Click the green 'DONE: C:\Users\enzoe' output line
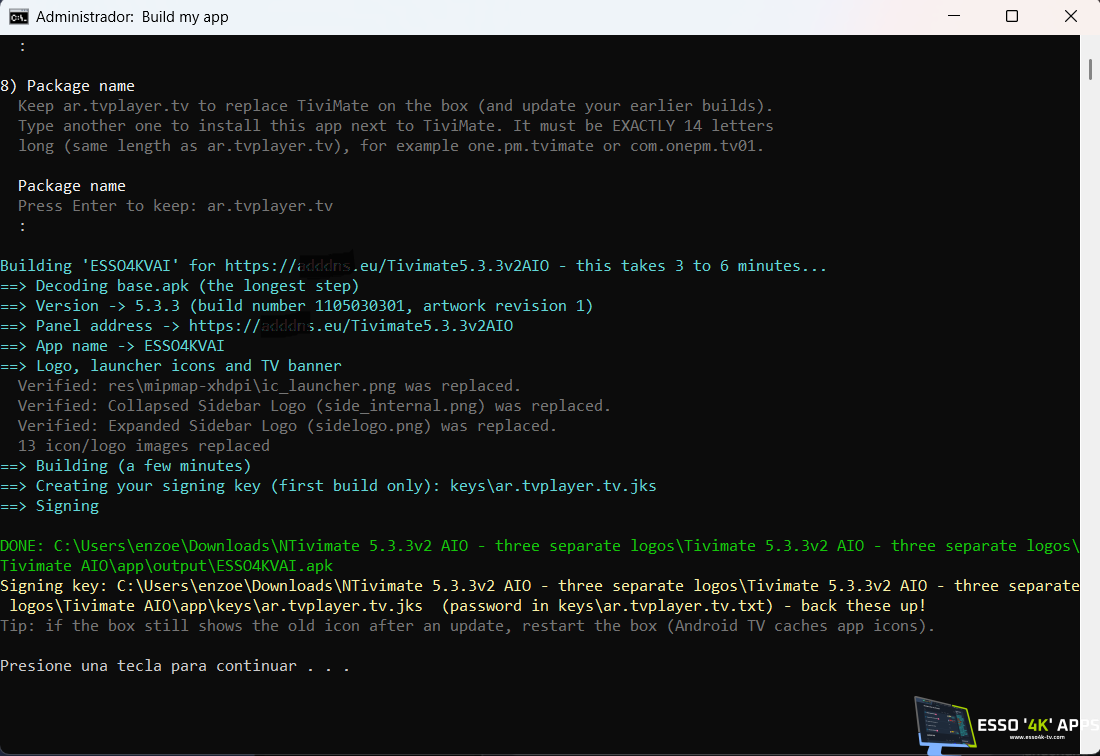1100x756 pixels. pos(539,546)
